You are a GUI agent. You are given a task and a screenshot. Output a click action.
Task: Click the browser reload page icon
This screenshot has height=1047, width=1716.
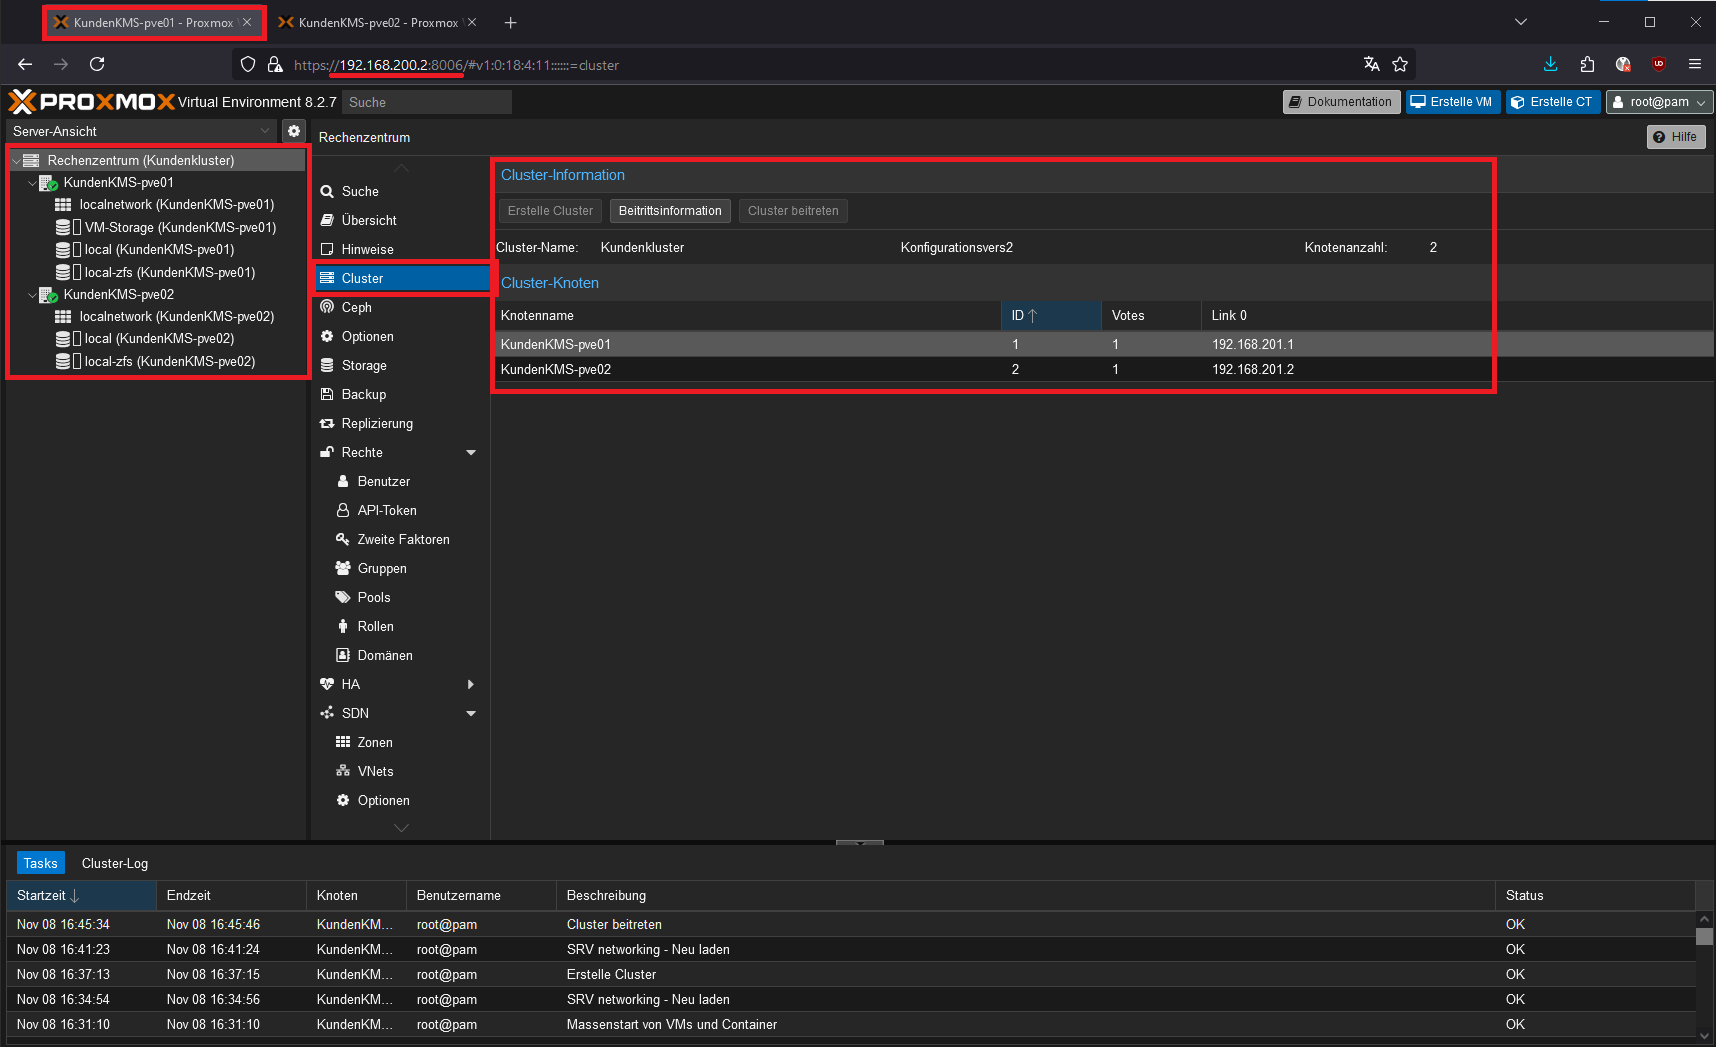coord(97,64)
